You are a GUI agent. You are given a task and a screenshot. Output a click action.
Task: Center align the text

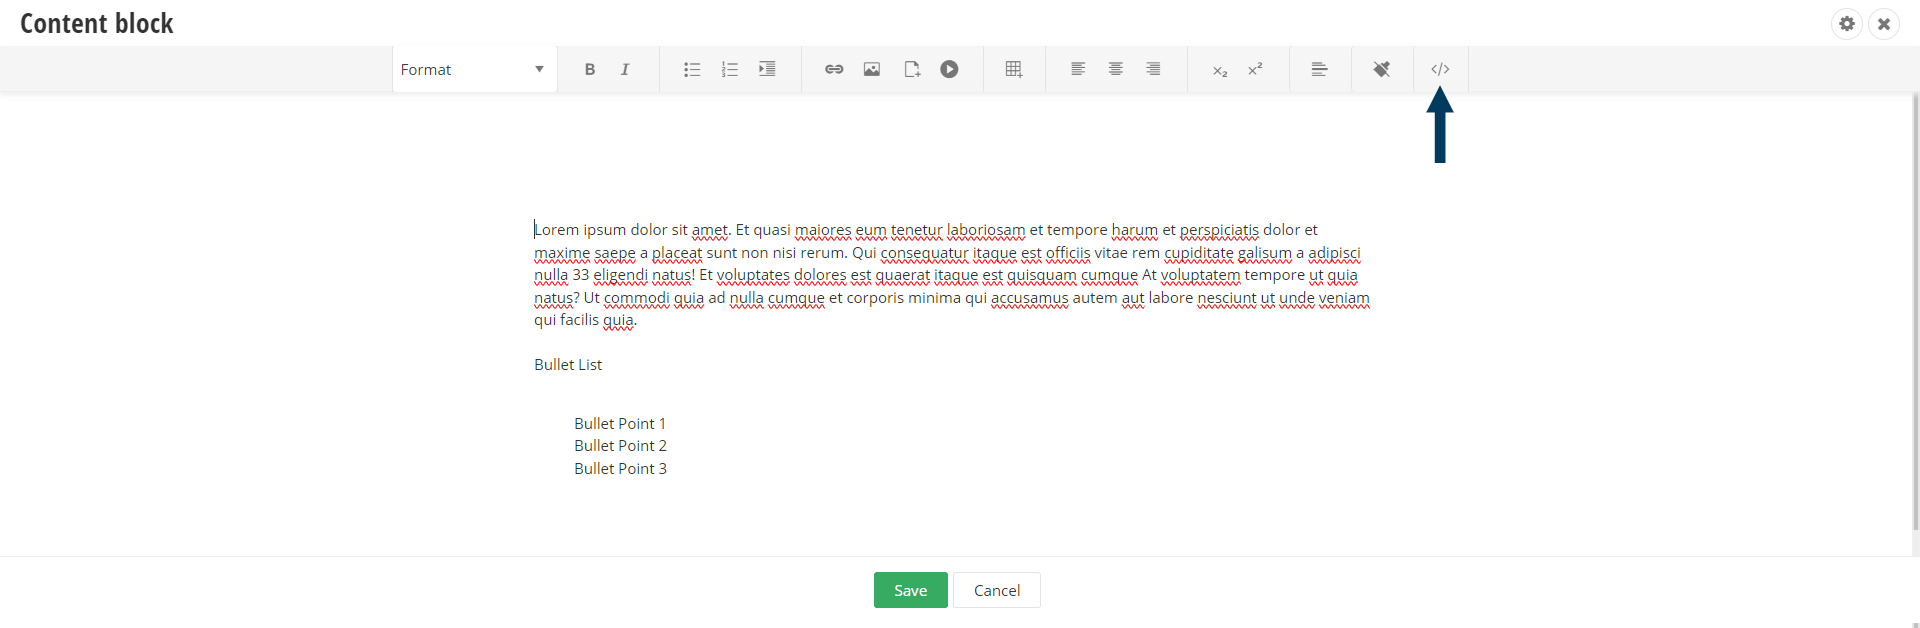1116,69
